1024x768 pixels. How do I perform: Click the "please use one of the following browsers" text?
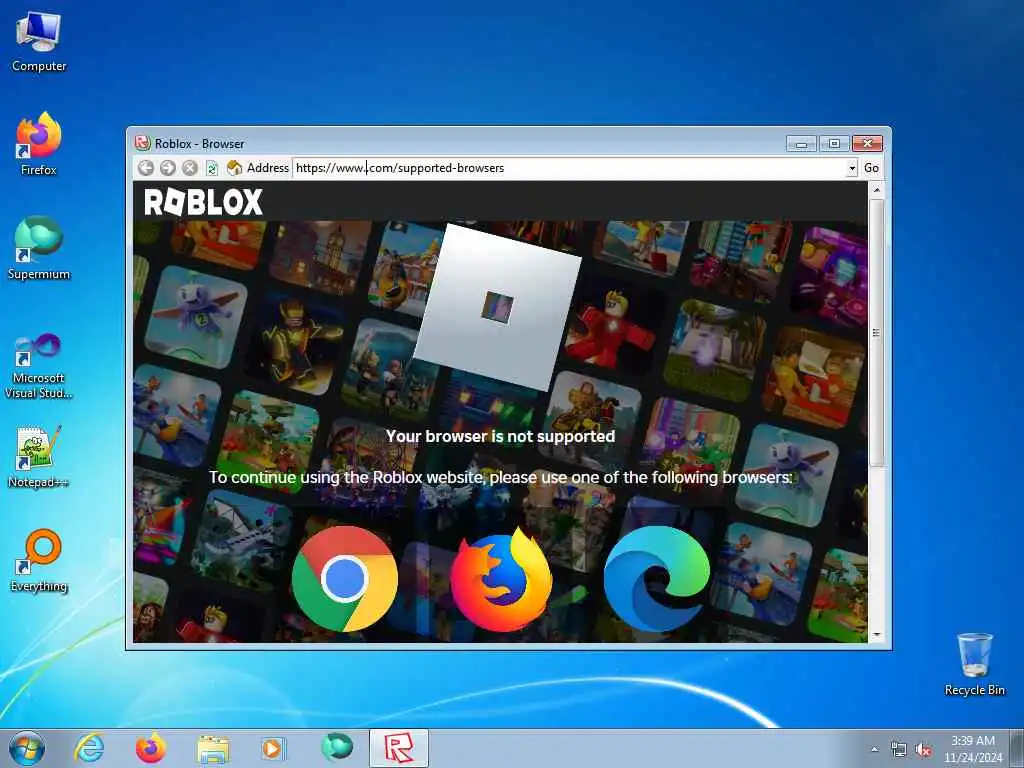[641, 477]
